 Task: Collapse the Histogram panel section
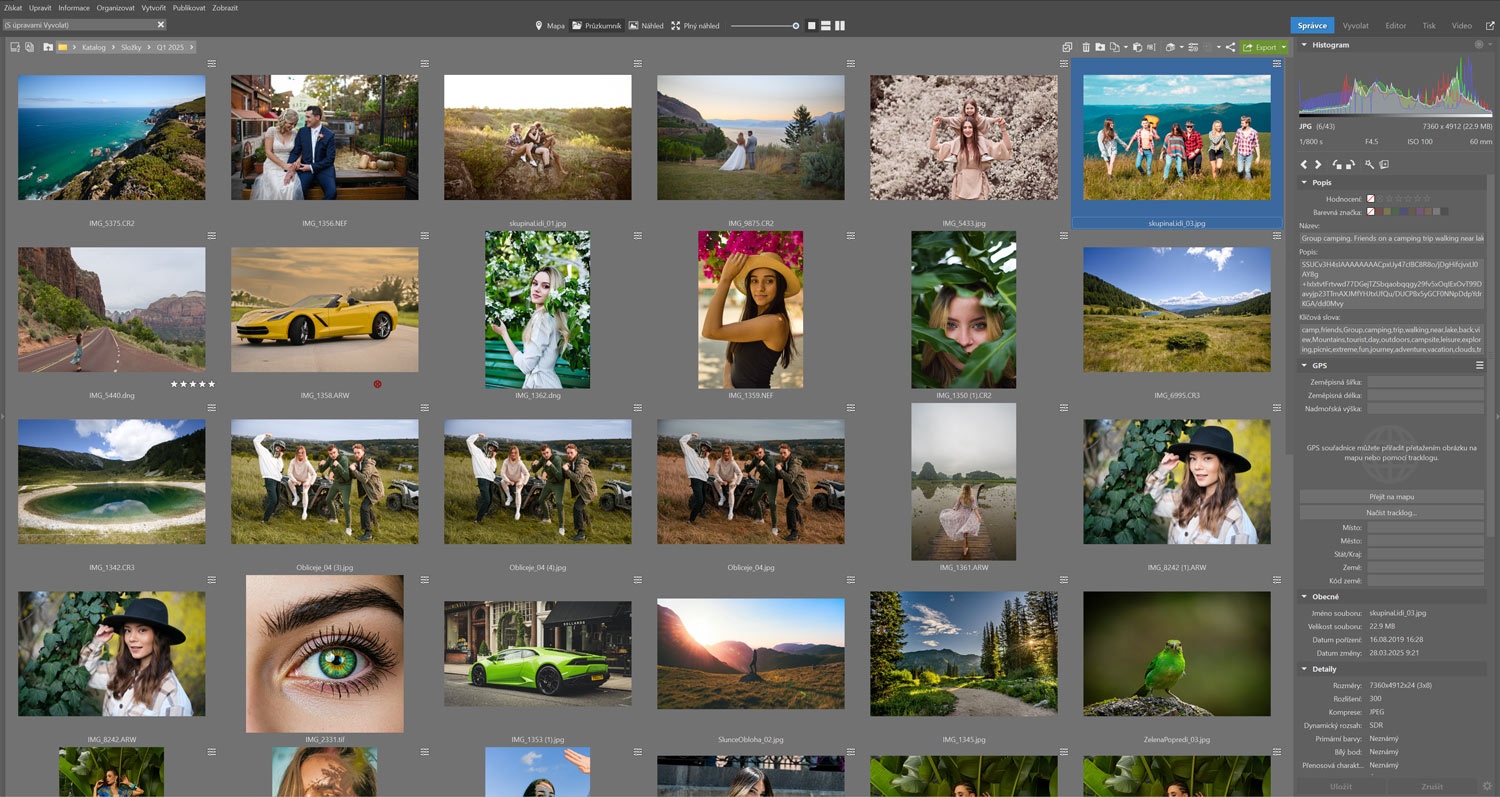[x=1304, y=45]
